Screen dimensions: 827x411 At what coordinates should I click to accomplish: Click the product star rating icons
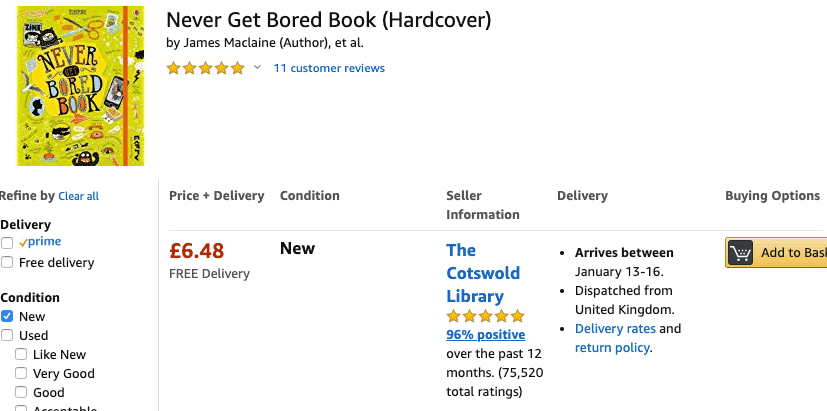coord(206,68)
